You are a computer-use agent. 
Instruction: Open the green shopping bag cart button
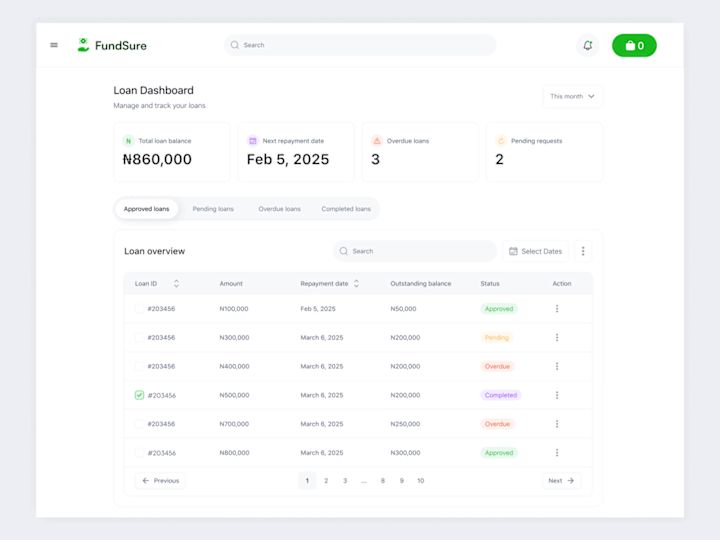coord(634,45)
